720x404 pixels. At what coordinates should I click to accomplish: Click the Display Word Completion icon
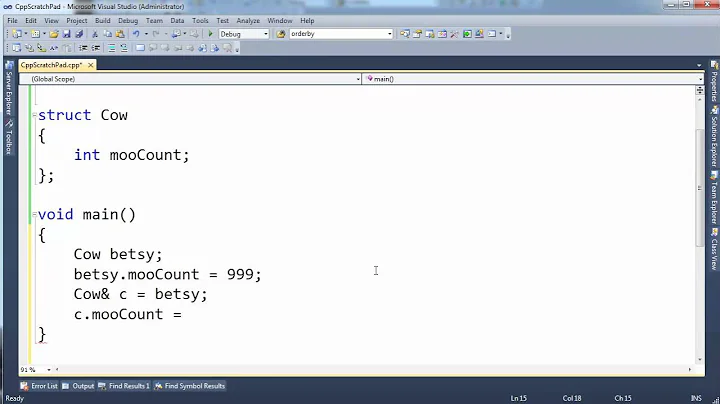54,48
